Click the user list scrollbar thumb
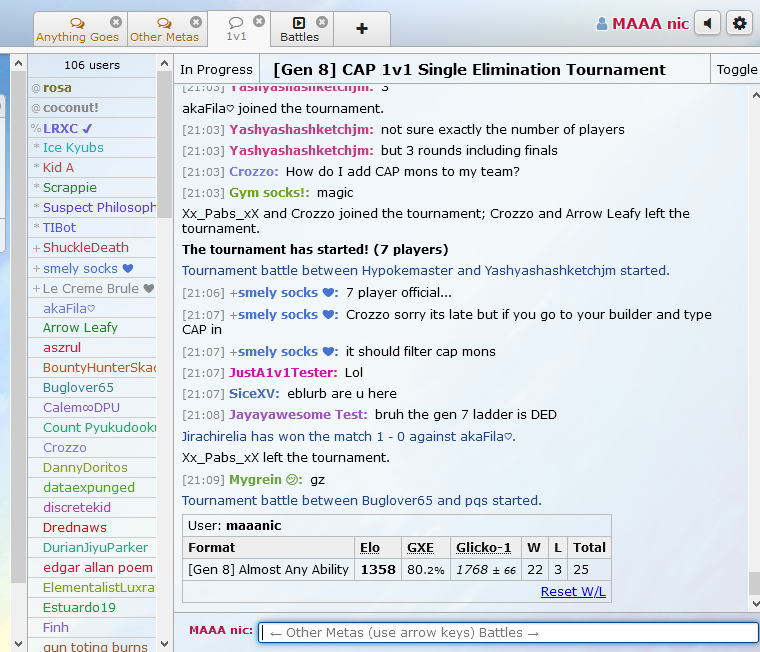This screenshot has width=760, height=652. coord(164,144)
